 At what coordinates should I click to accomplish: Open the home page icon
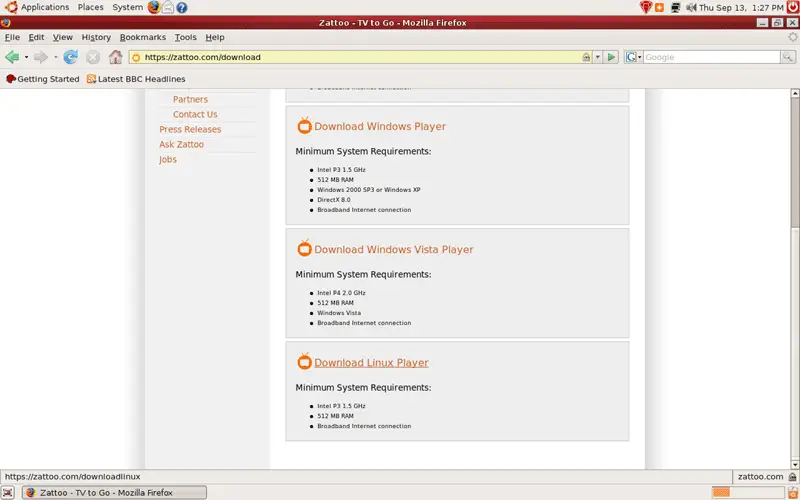click(x=116, y=57)
